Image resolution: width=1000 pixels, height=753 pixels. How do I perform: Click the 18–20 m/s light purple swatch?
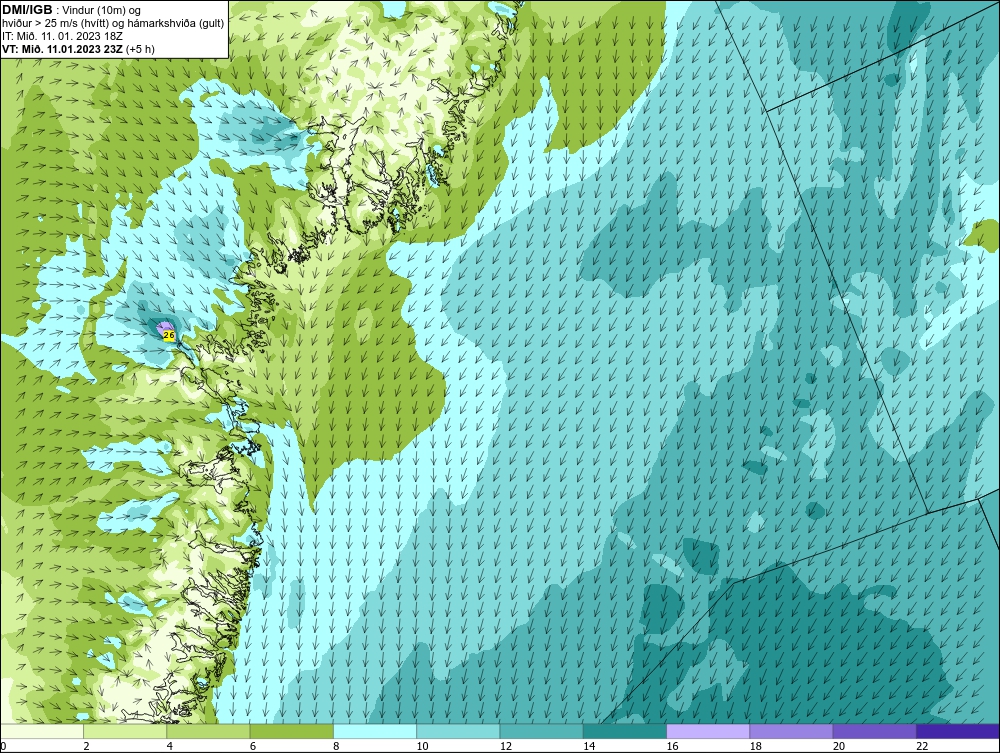(791, 731)
